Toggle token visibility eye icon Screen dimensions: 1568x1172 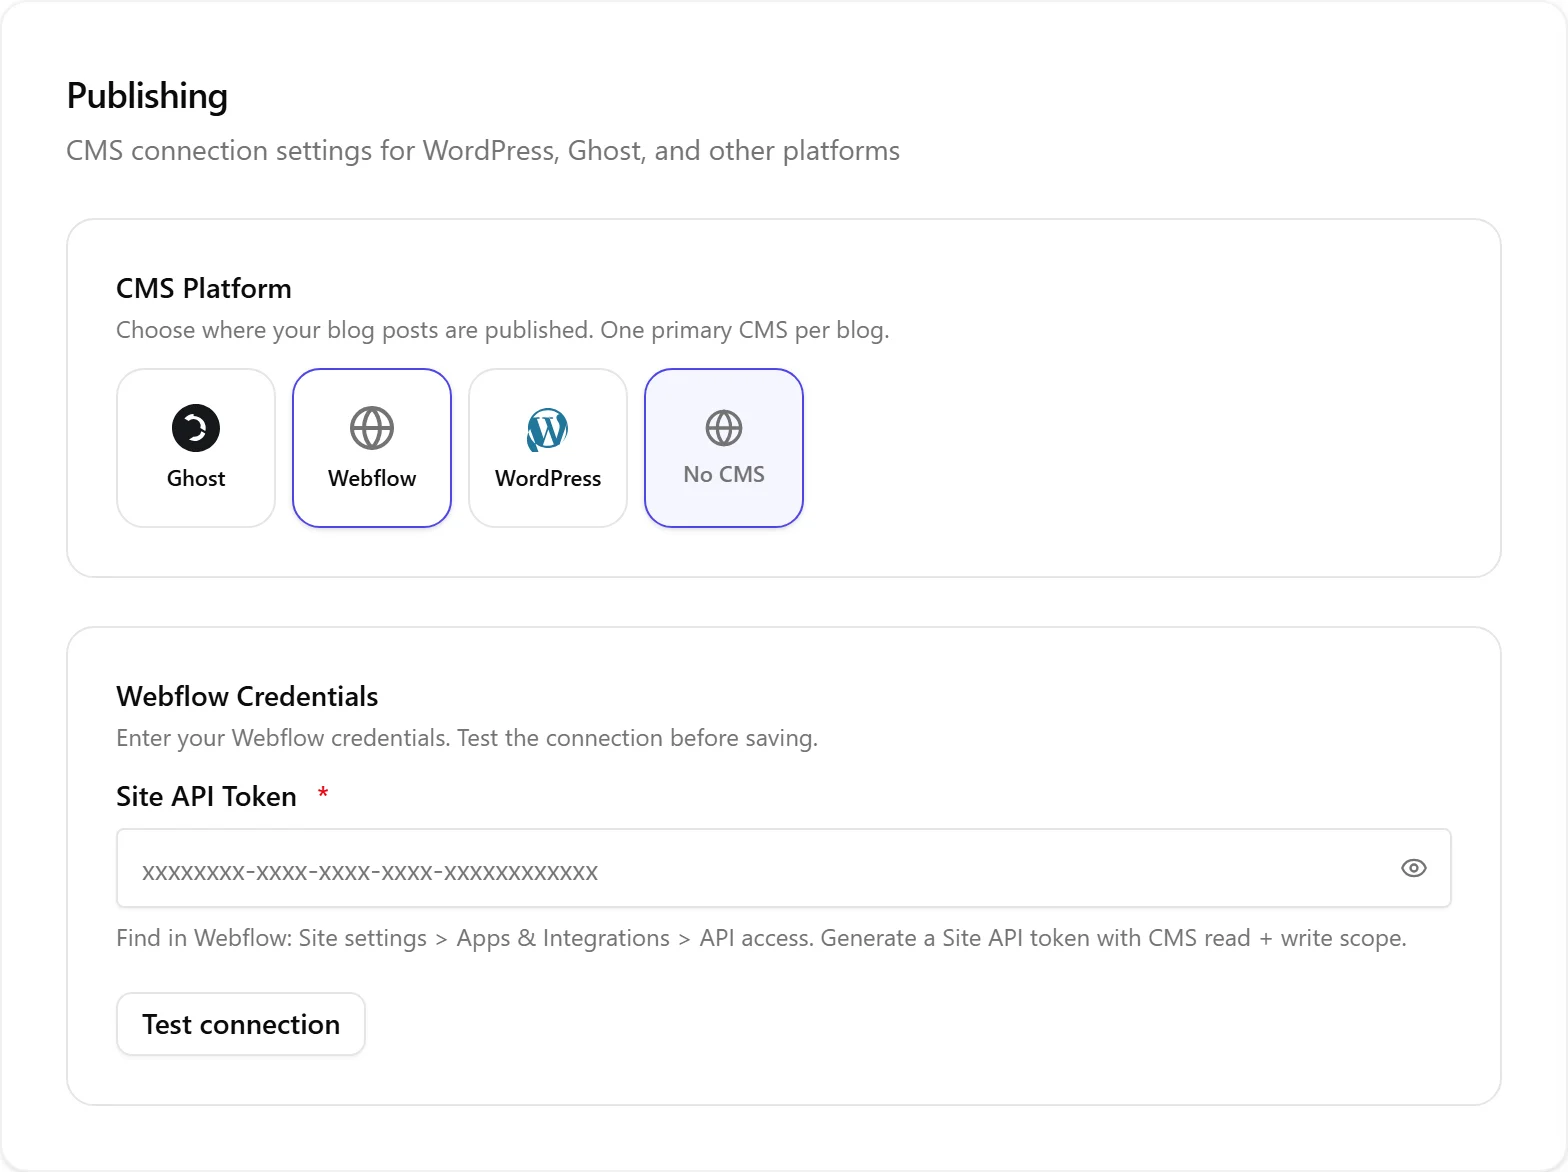point(1414,868)
